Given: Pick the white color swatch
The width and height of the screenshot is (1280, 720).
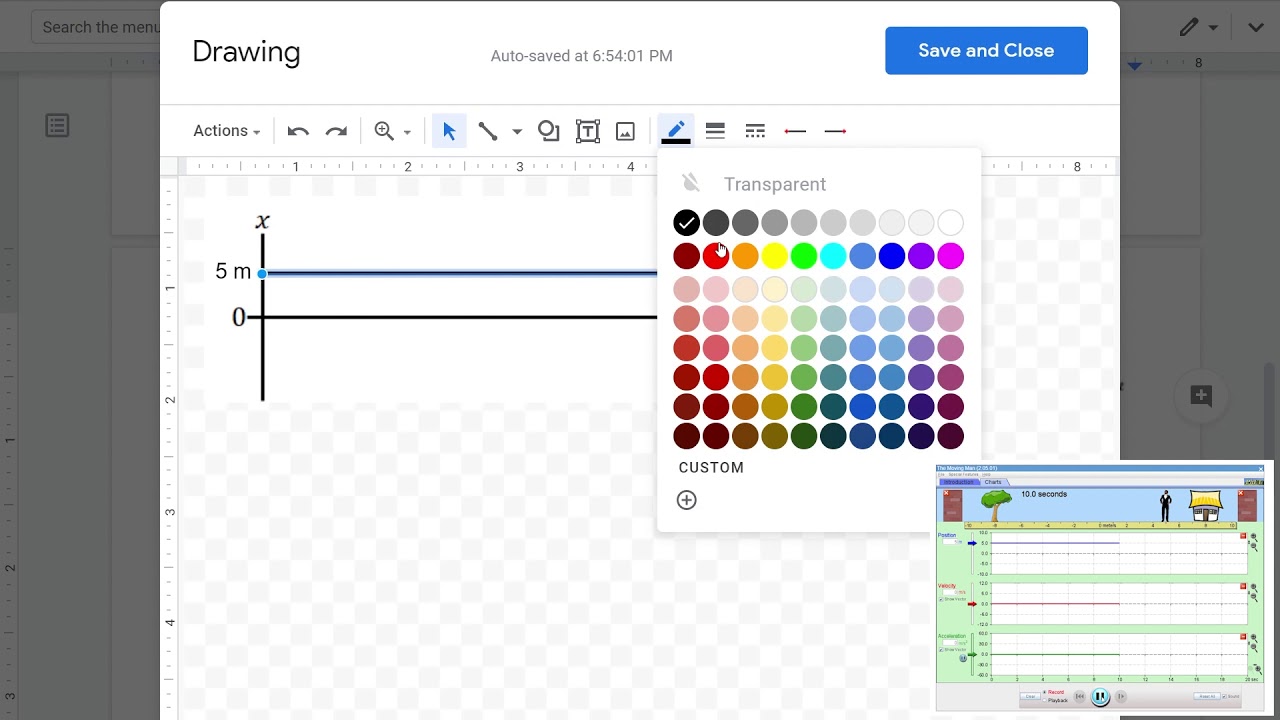Looking at the screenshot, I should click(x=951, y=223).
